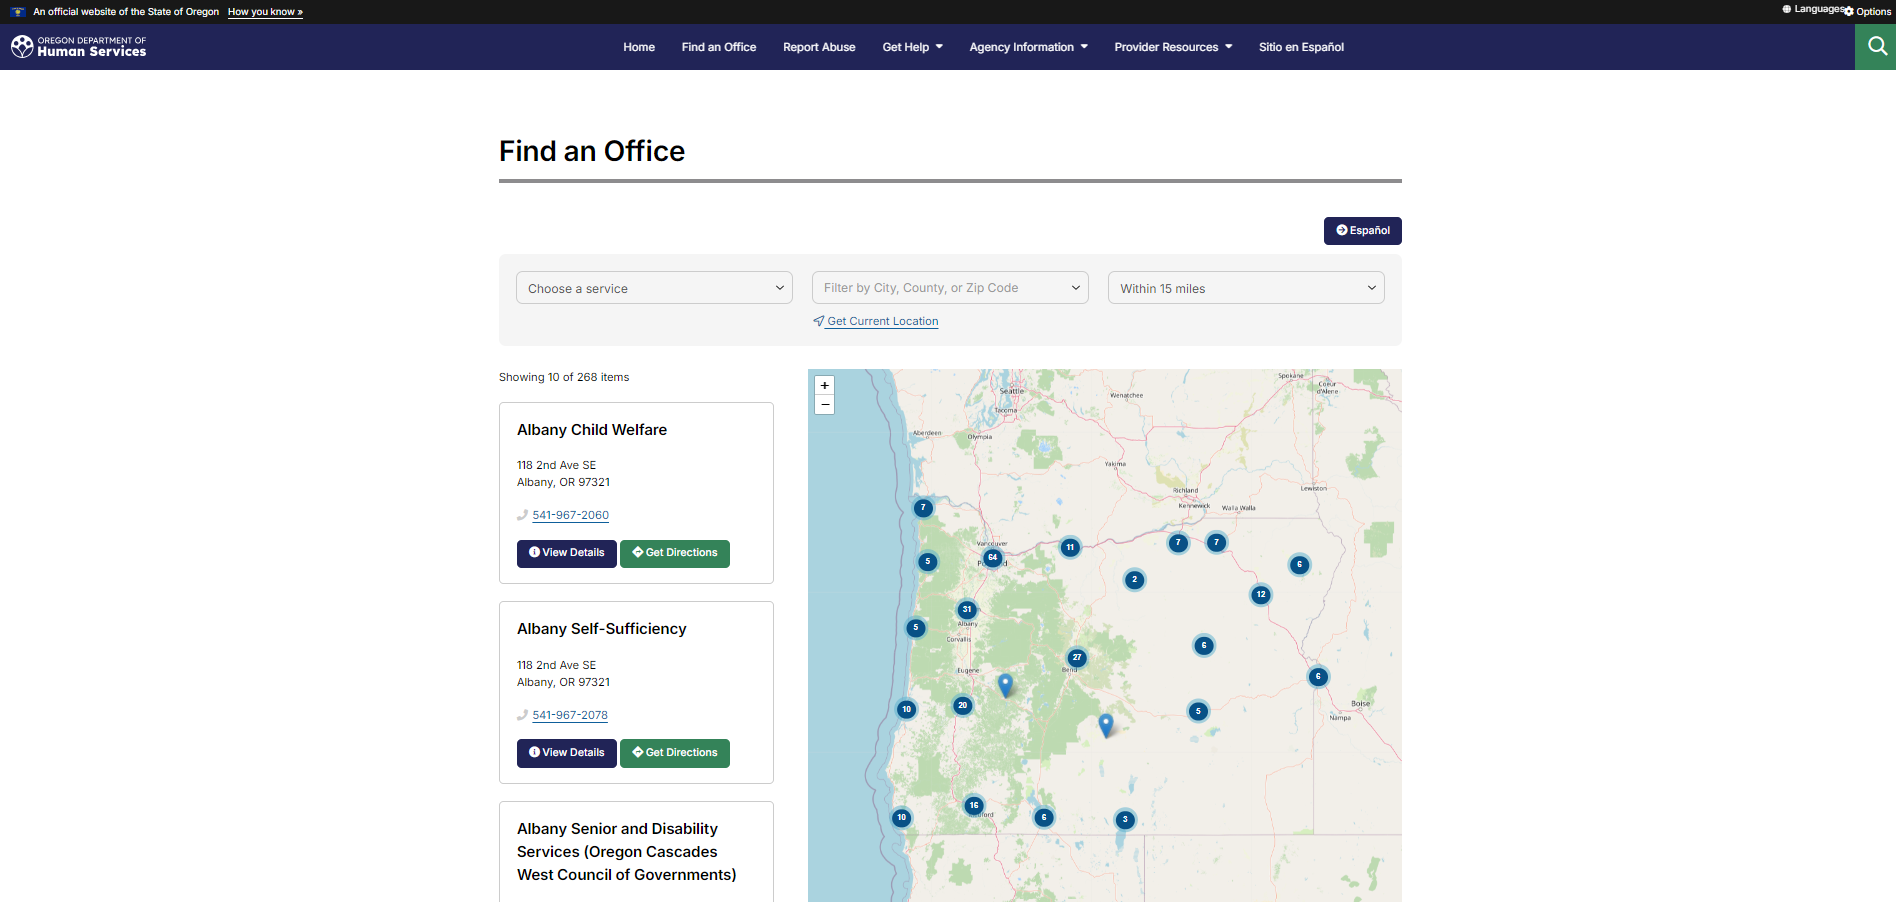Image resolution: width=1896 pixels, height=902 pixels.
Task: Open map cluster marker labeled 20
Action: coord(963,705)
